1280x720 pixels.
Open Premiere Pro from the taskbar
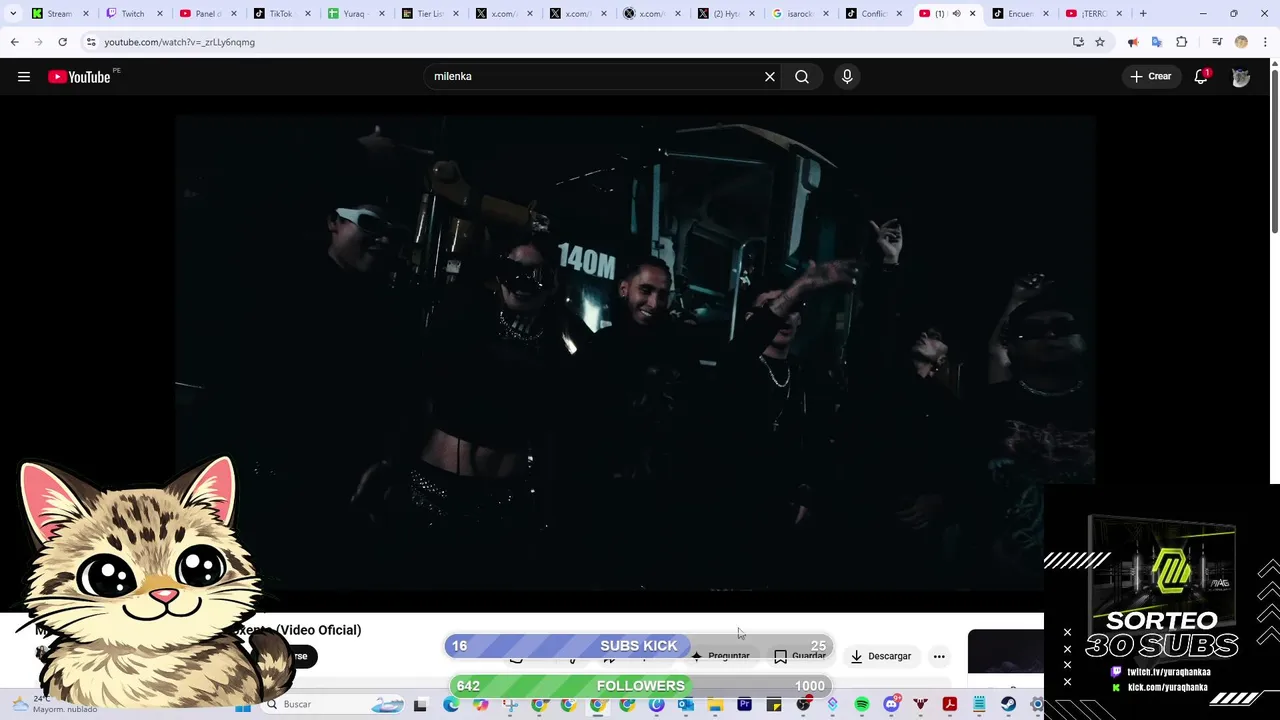tap(744, 705)
